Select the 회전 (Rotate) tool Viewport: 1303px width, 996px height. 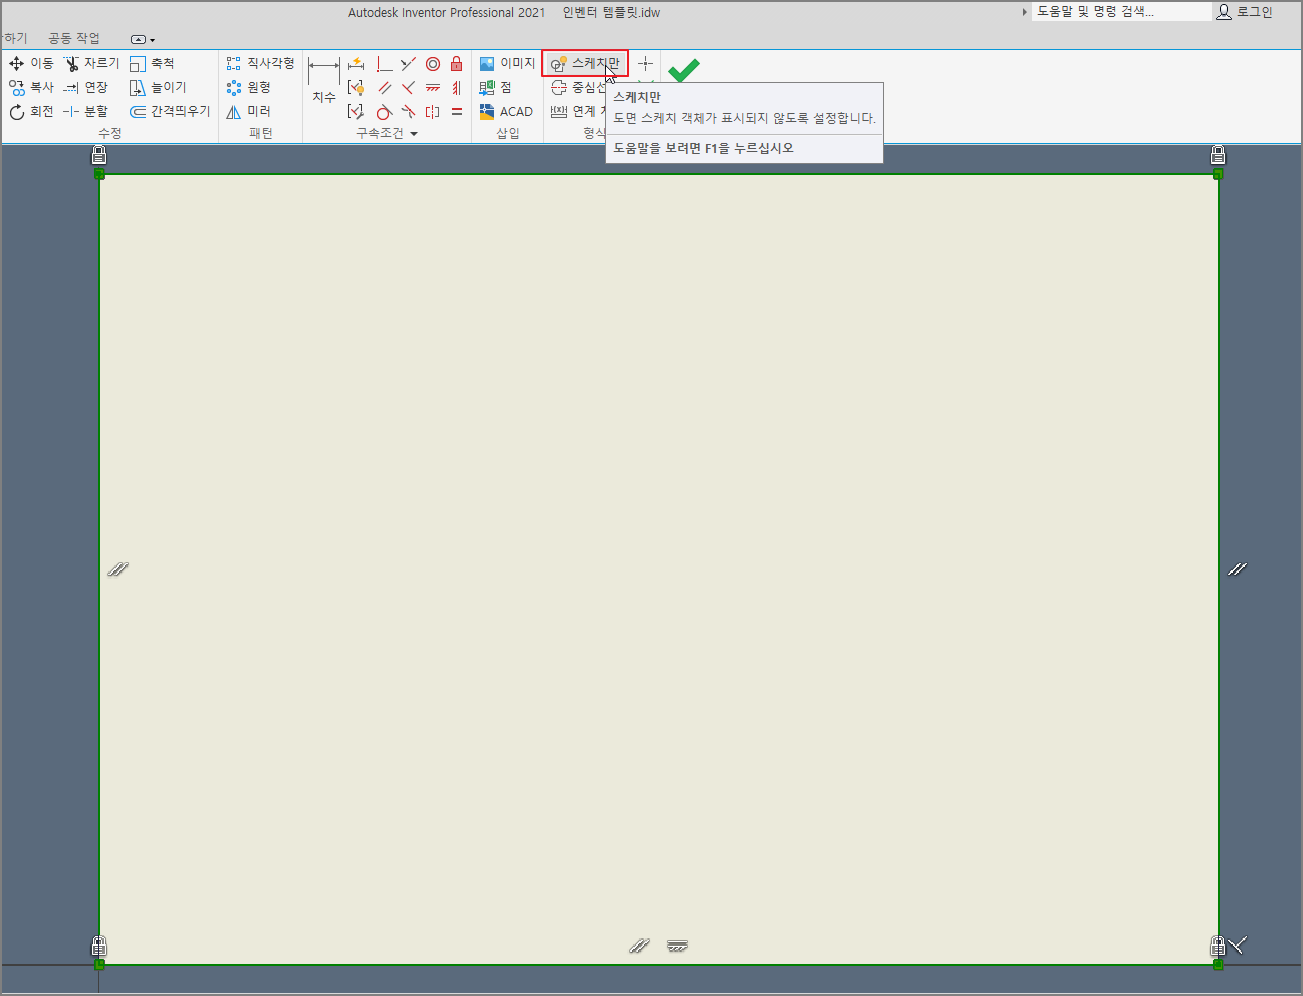pyautogui.click(x=31, y=111)
